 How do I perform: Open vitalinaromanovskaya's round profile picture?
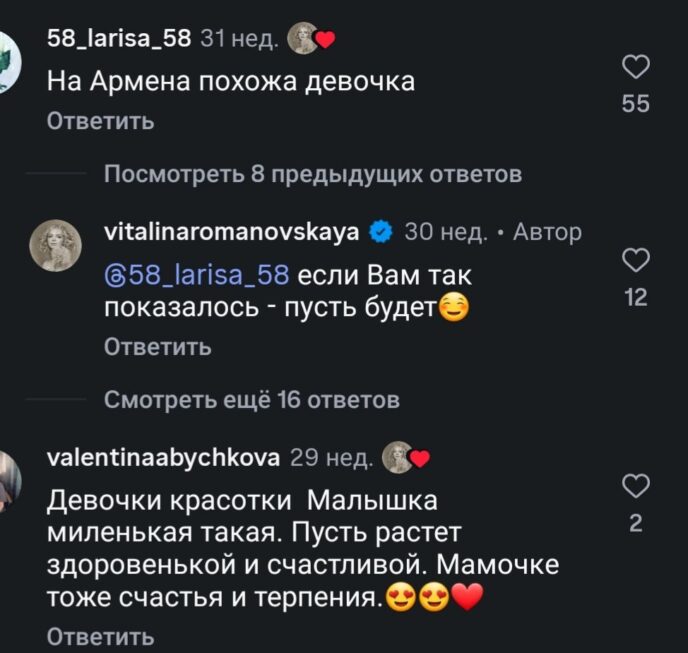pyautogui.click(x=55, y=245)
